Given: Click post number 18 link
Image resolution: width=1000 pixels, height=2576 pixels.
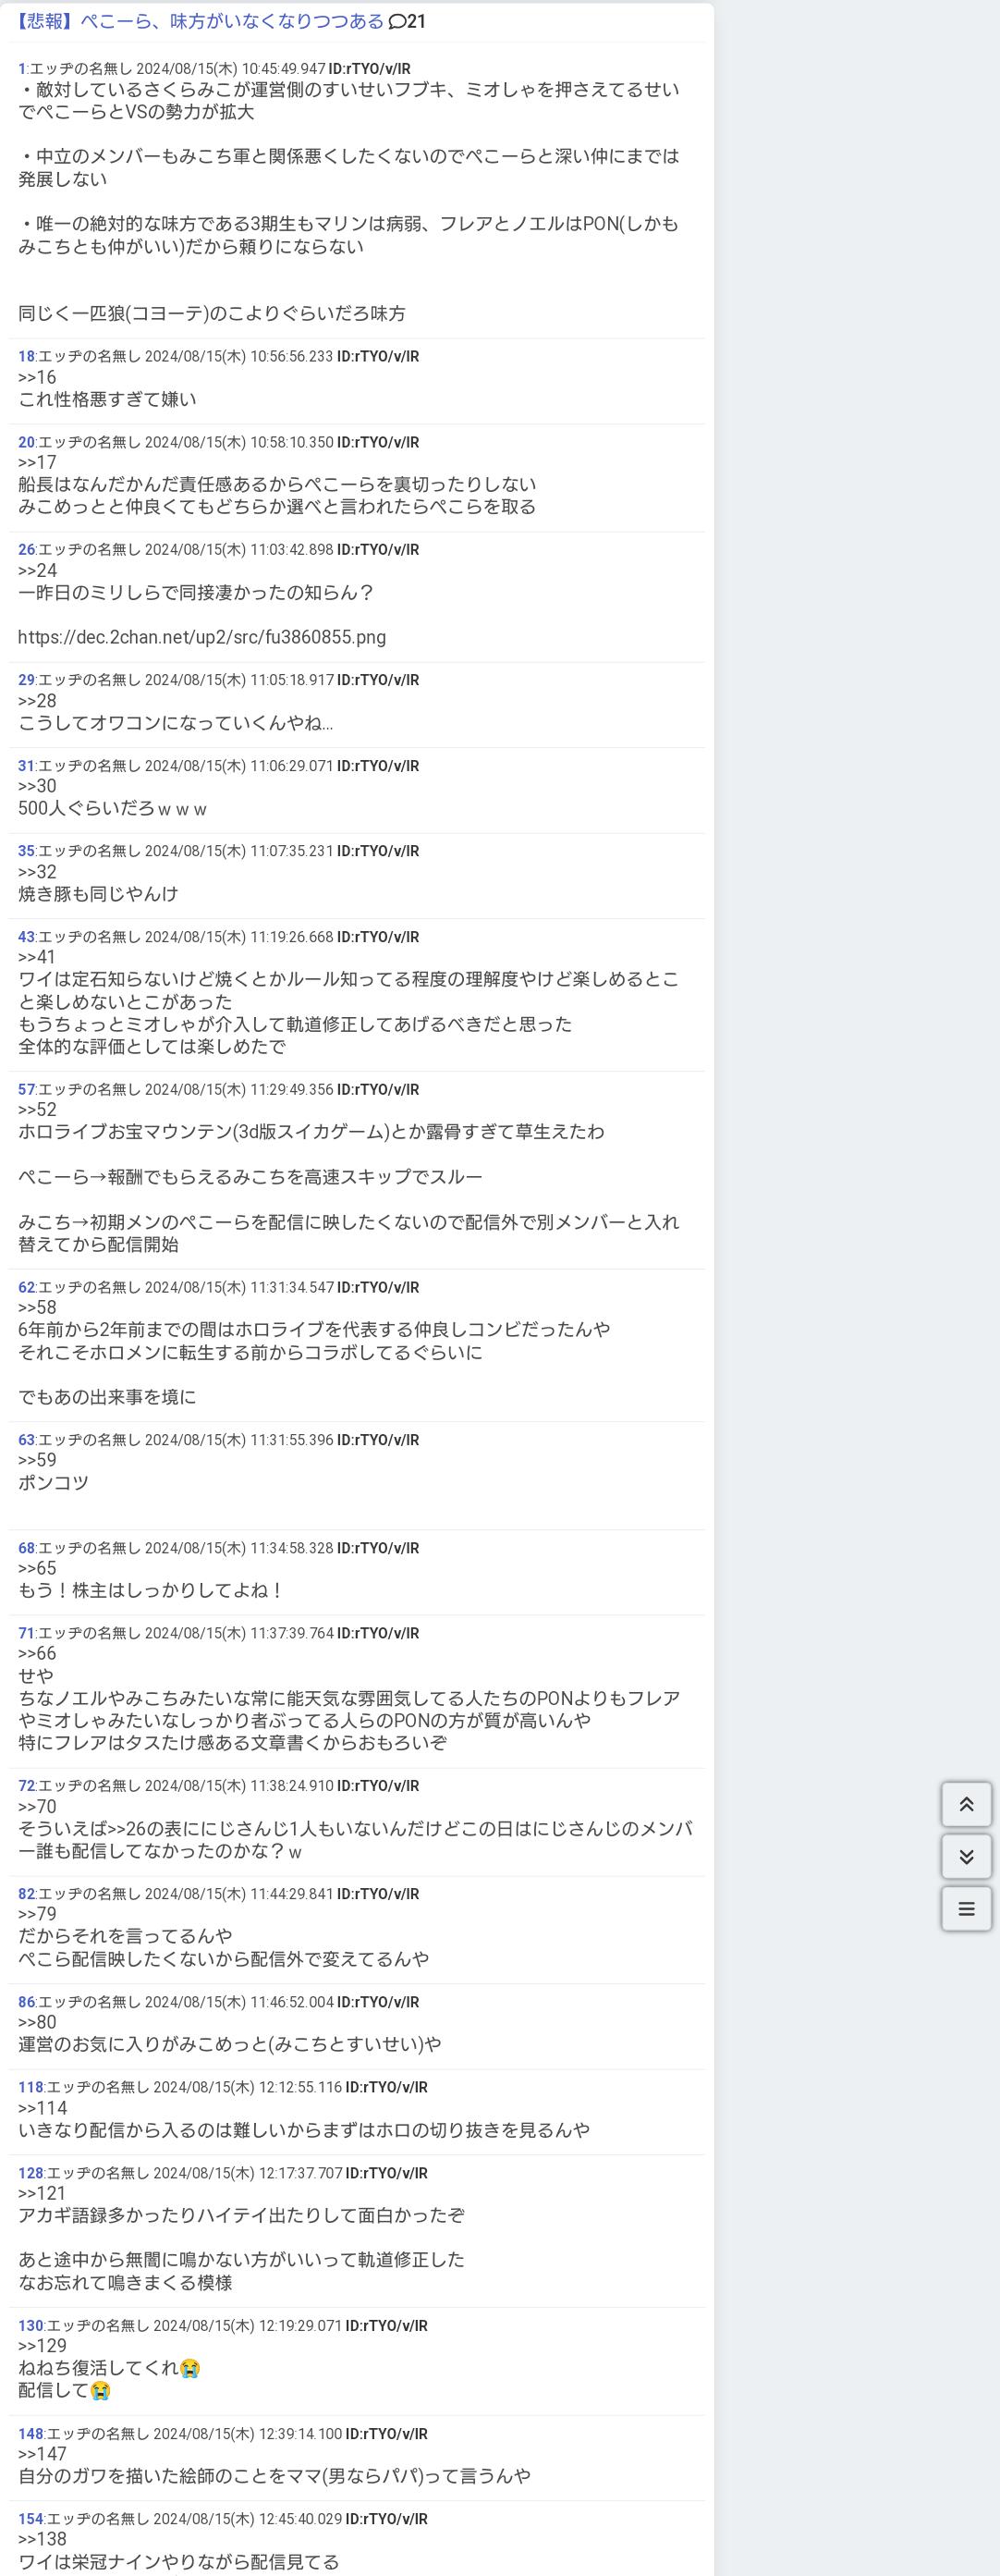Looking at the screenshot, I should (x=26, y=356).
